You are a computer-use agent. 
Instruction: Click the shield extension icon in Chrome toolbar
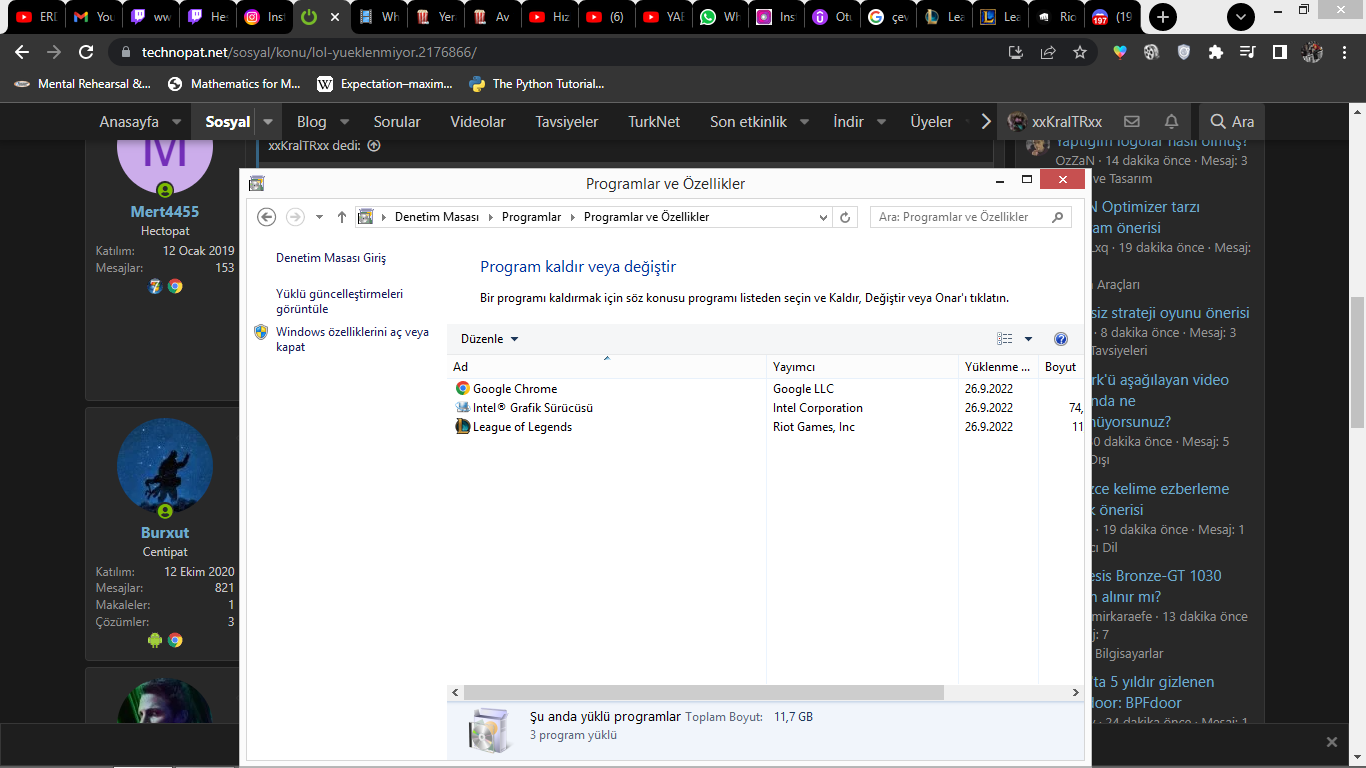(x=1184, y=52)
